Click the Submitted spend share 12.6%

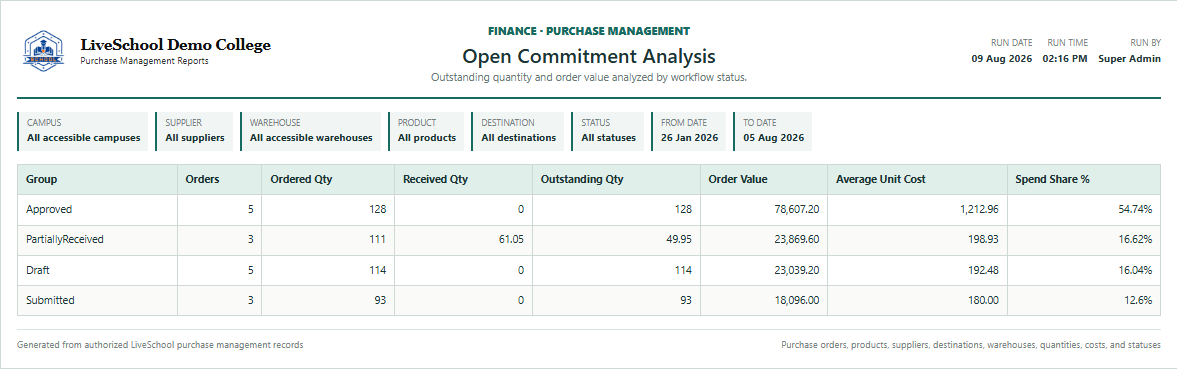[x=1139, y=300]
